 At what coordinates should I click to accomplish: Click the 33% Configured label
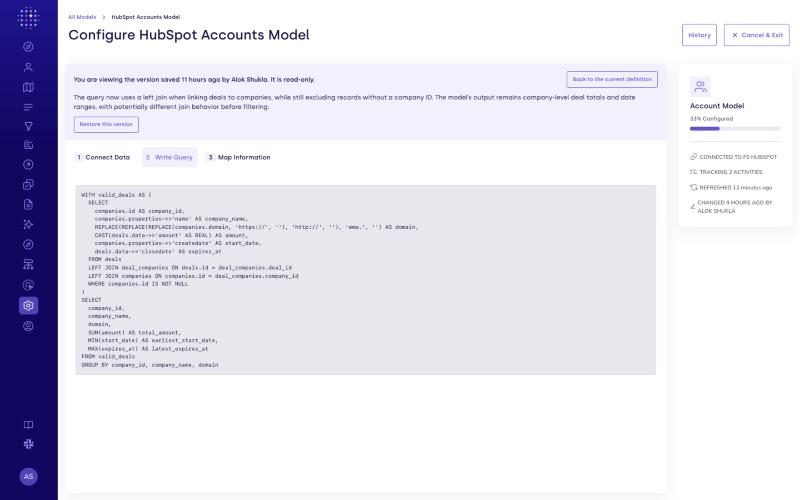[x=711, y=119]
